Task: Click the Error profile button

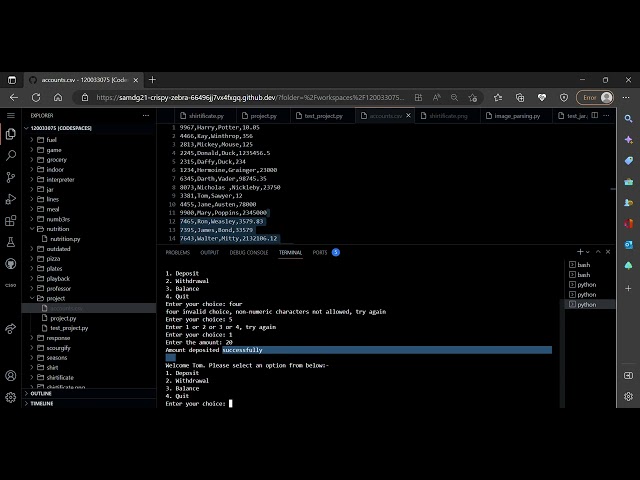Action: coord(595,98)
